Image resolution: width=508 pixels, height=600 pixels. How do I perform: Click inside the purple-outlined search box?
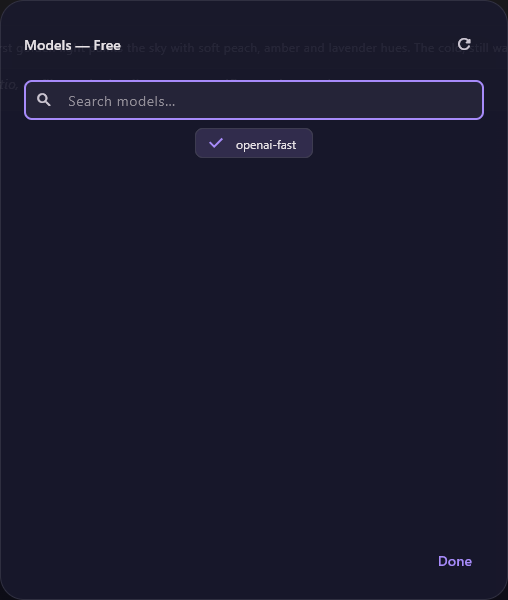coord(254,100)
